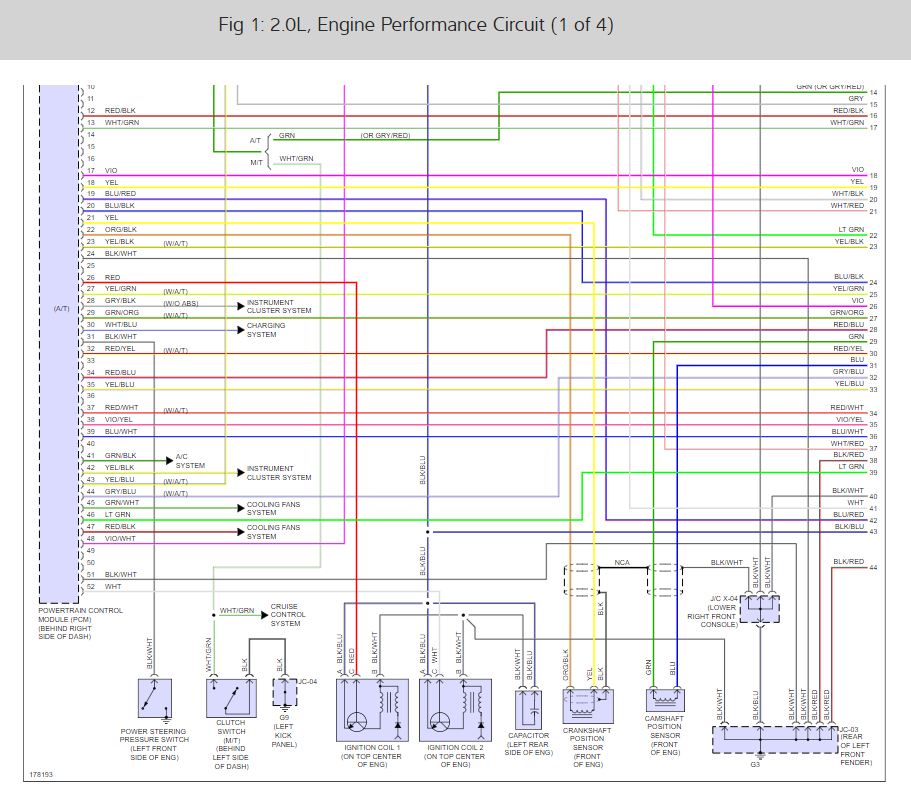
Task: Click the Clutch Switch symbol
Action: [231, 698]
